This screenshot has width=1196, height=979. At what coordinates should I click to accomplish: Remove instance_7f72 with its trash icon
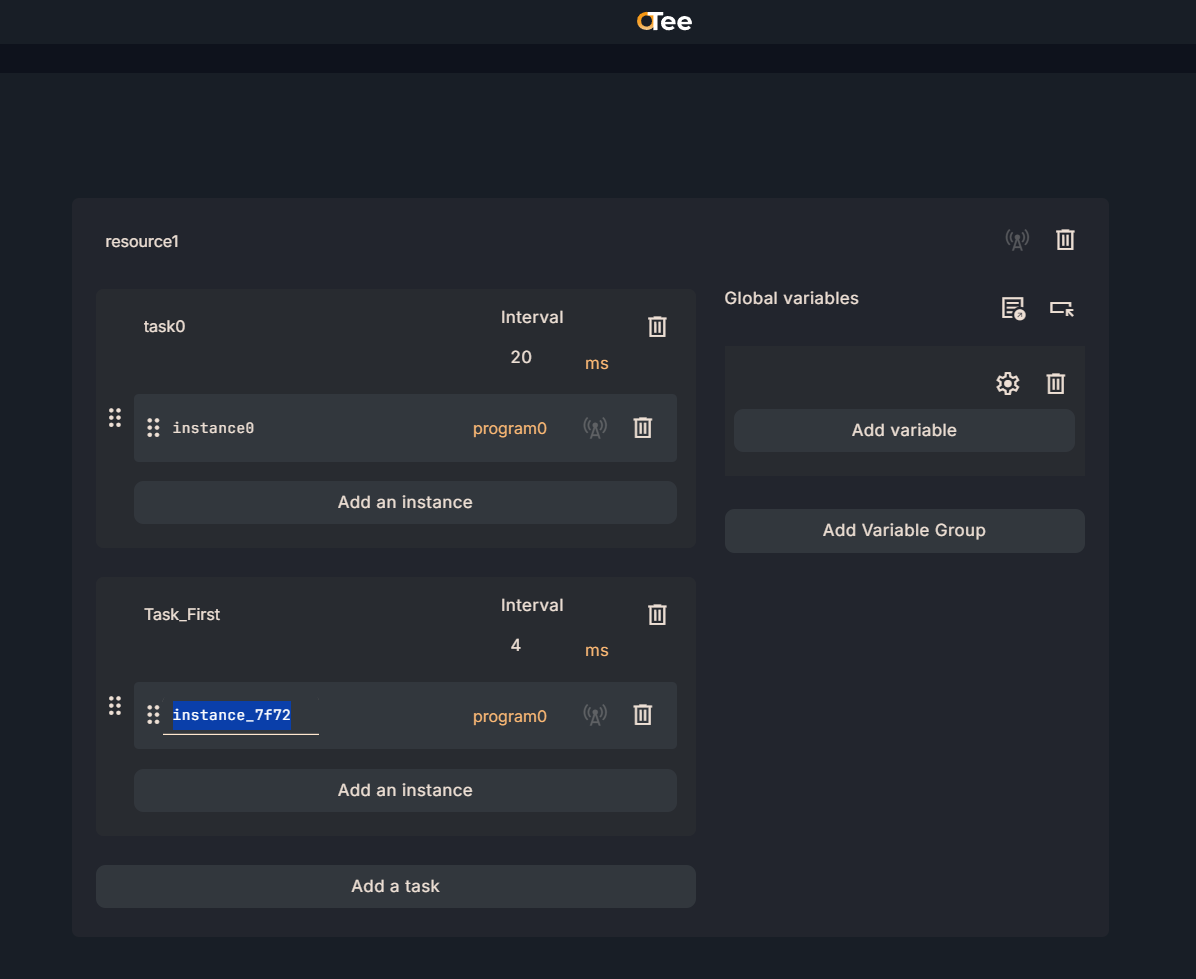643,715
